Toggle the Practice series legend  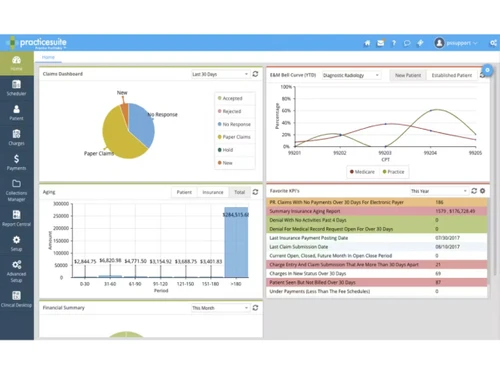(393, 172)
